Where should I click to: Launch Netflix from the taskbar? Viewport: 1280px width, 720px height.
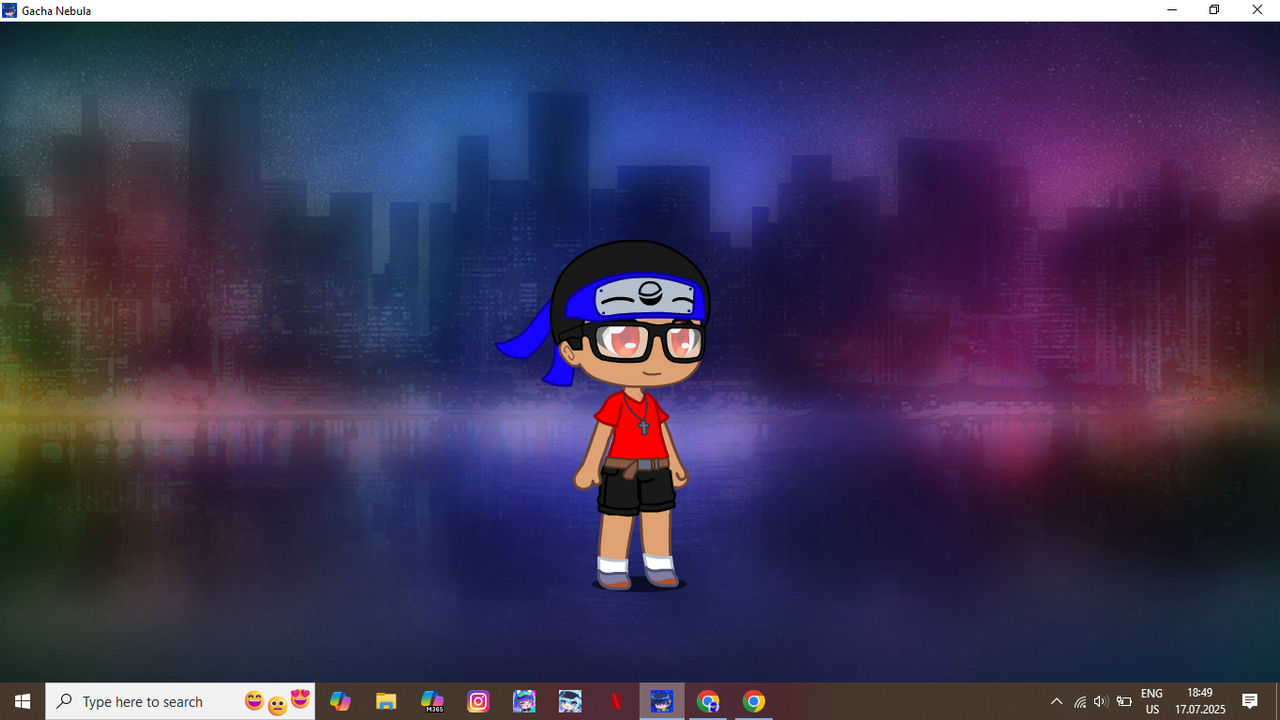coord(616,701)
